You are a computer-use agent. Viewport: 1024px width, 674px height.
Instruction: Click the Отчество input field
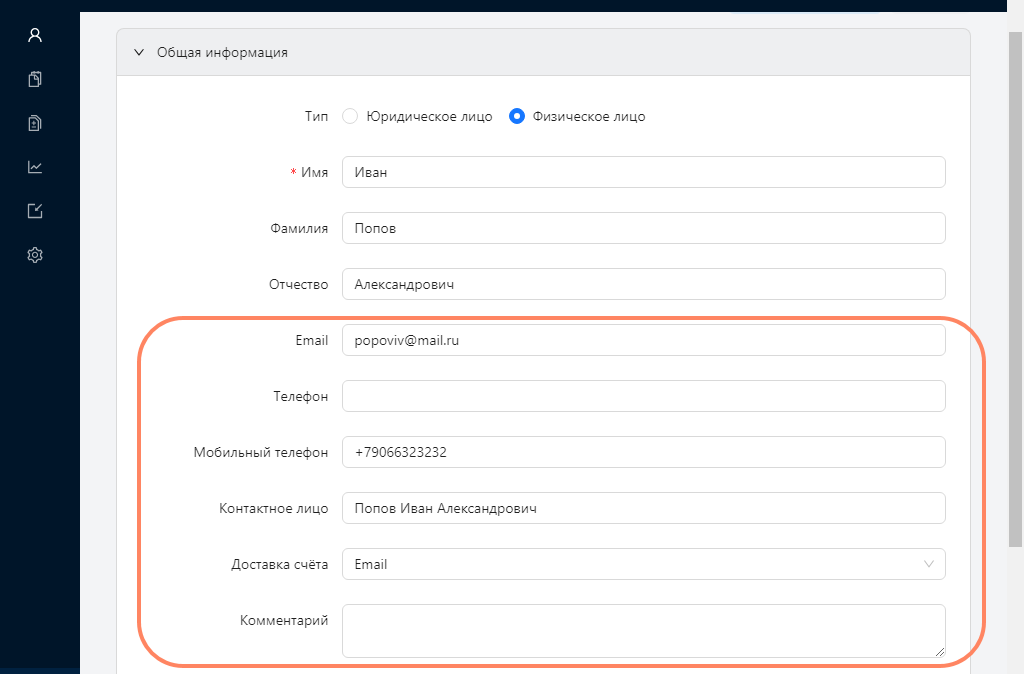pos(644,284)
